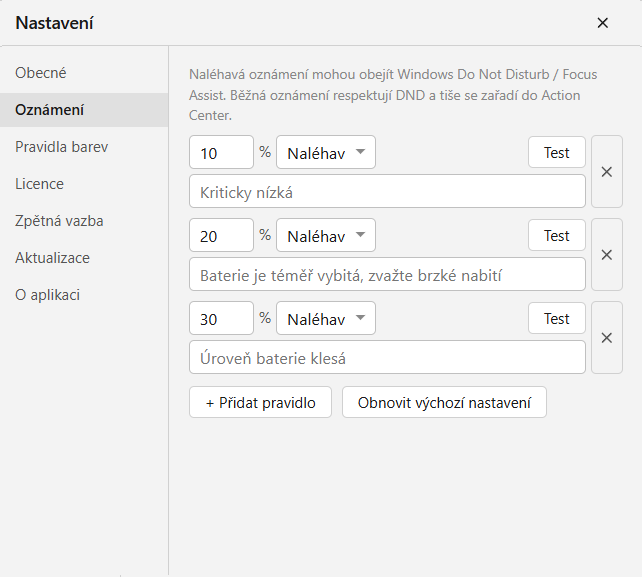Test the 10% rule notification

(x=557, y=152)
